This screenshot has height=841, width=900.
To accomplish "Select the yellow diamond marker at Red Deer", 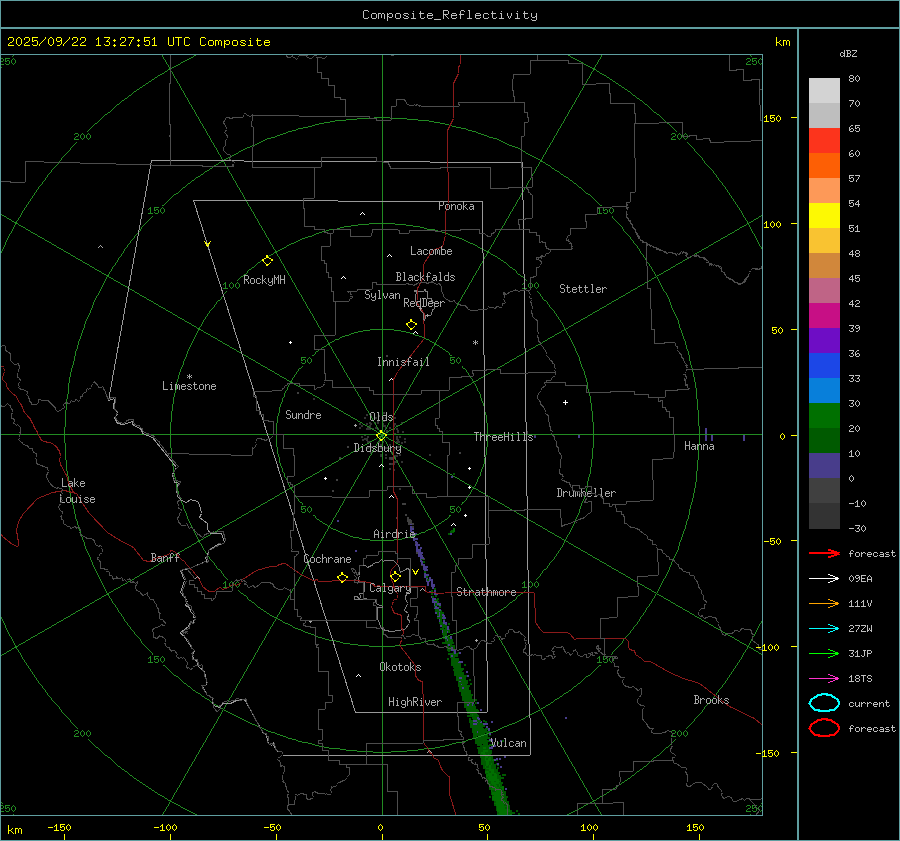I will coord(411,325).
